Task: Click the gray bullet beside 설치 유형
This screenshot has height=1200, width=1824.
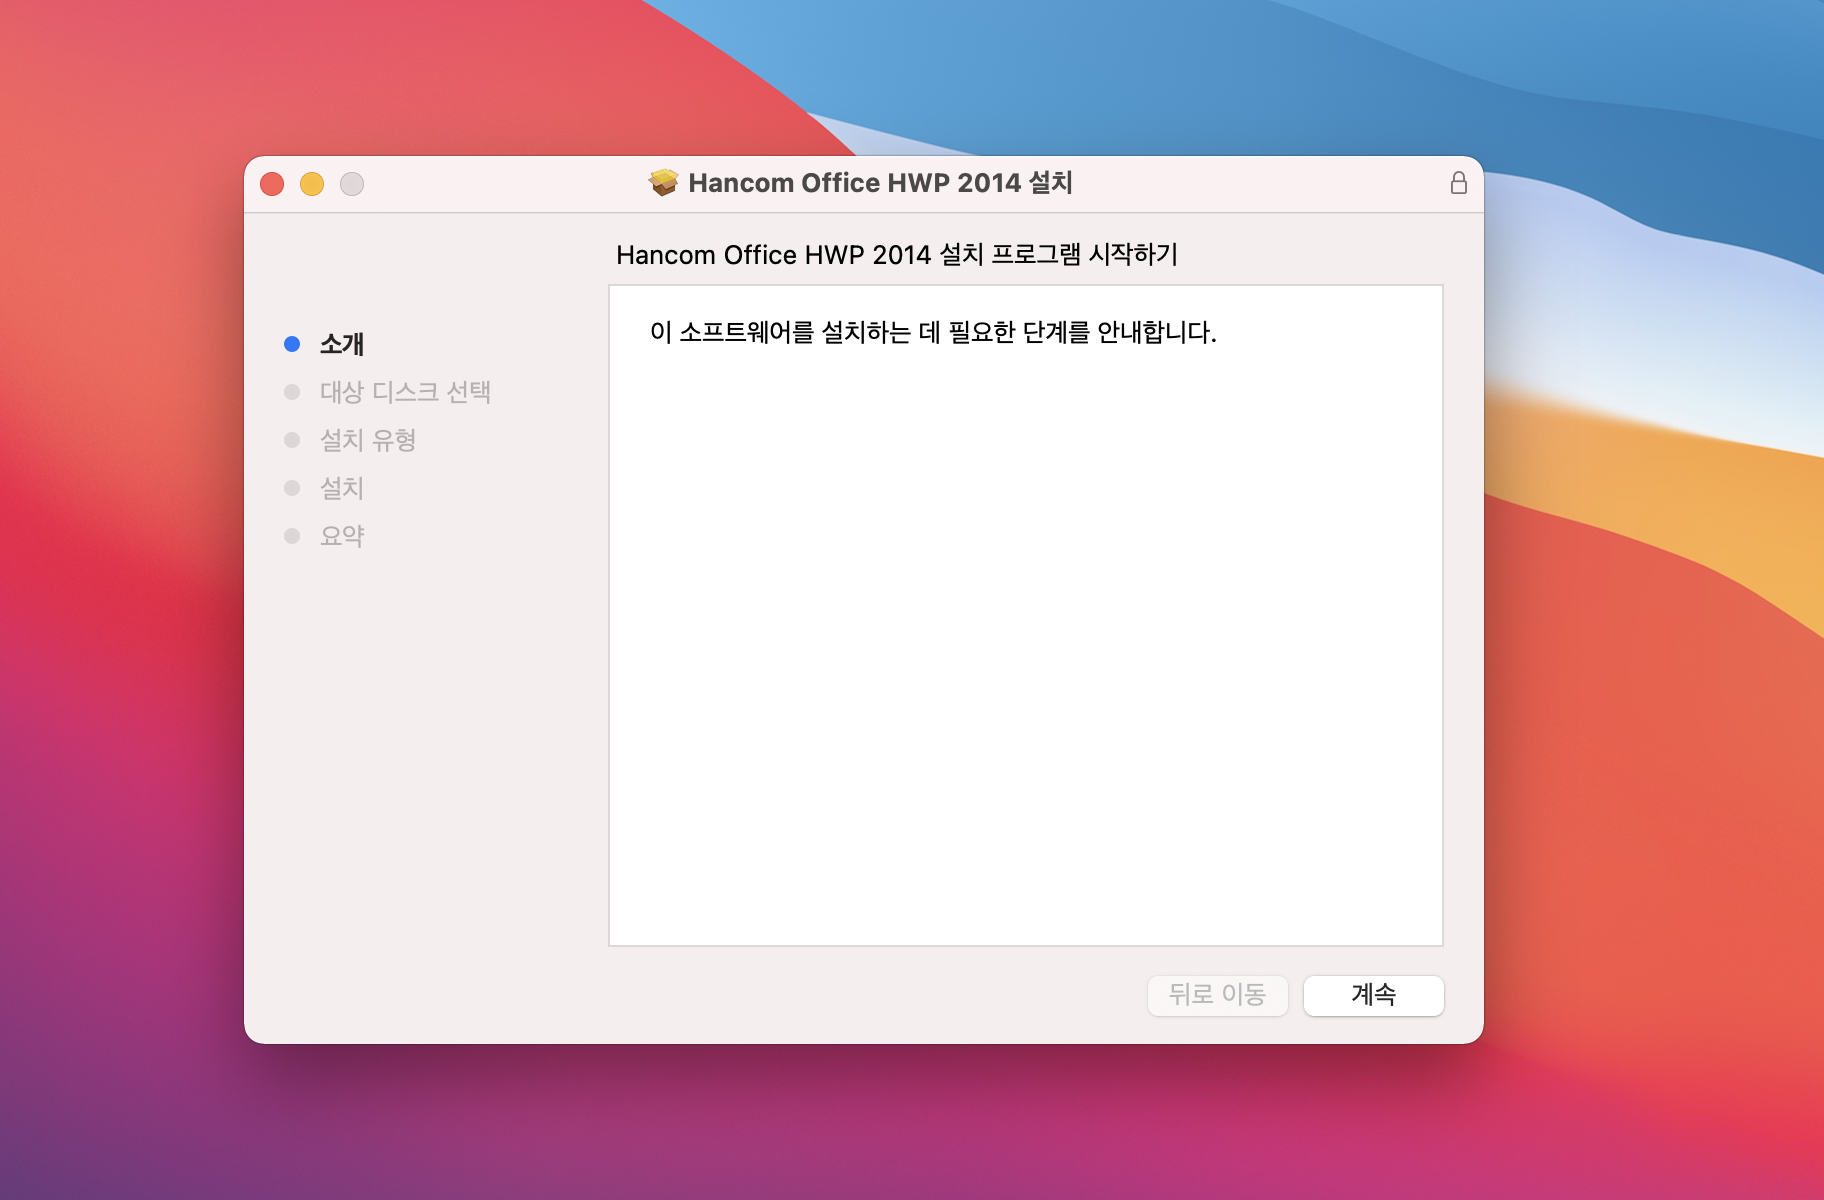Action: [x=292, y=440]
